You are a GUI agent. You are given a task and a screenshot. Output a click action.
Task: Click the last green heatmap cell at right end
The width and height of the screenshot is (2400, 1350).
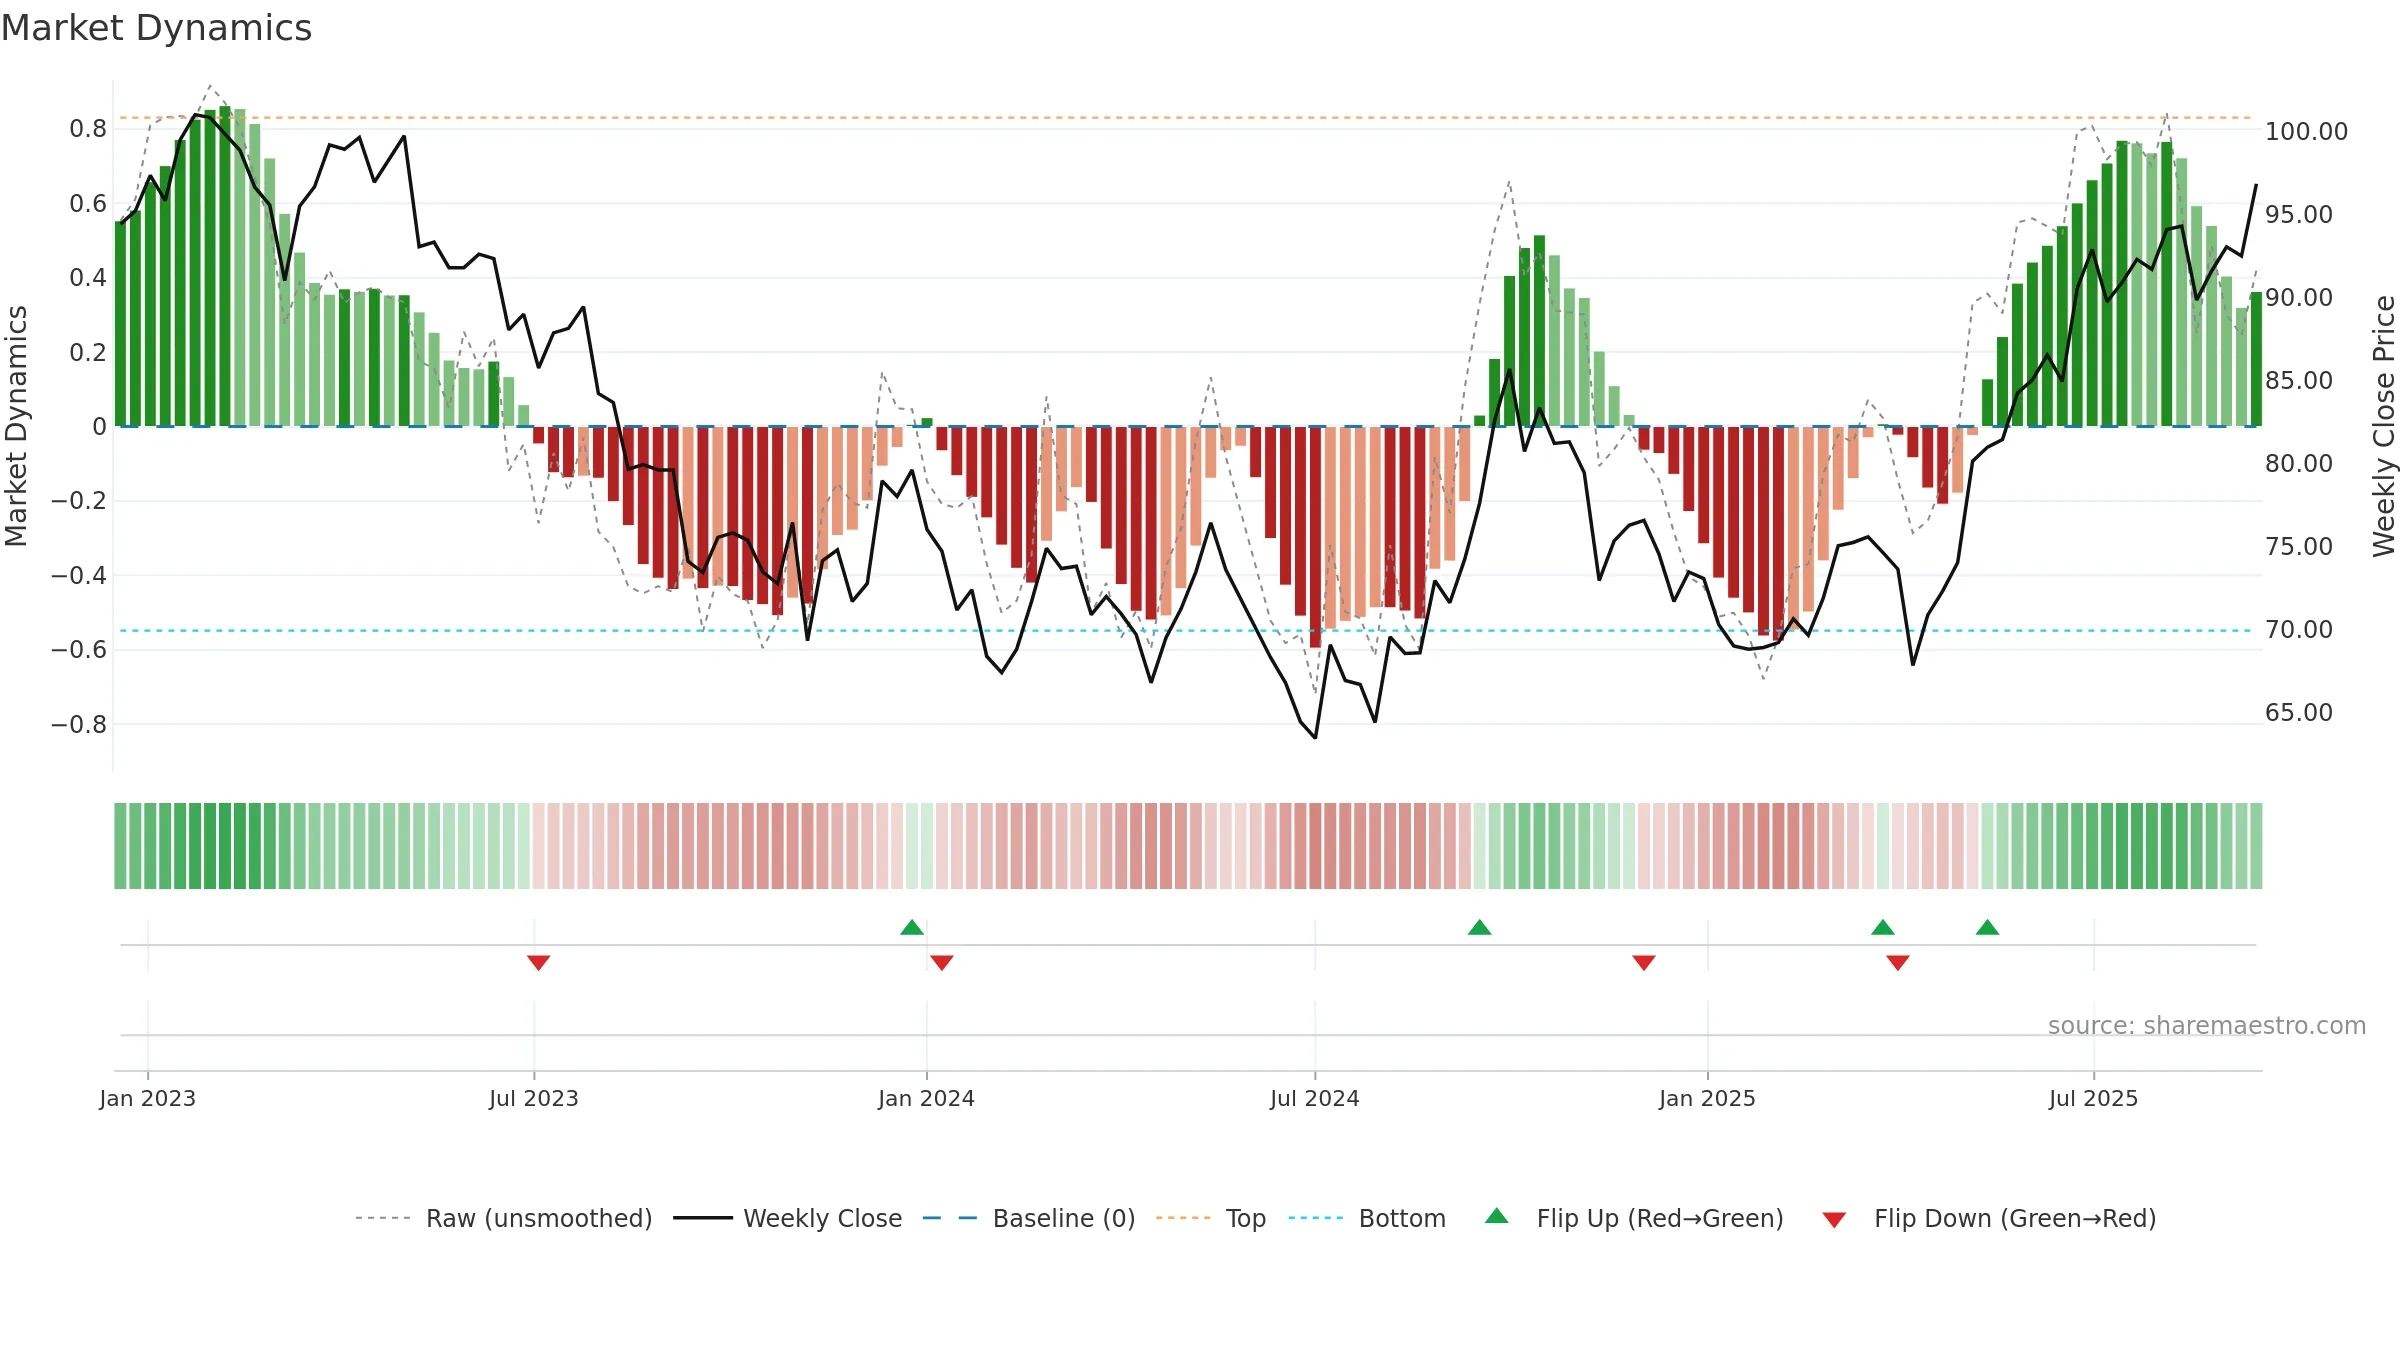coord(2256,846)
